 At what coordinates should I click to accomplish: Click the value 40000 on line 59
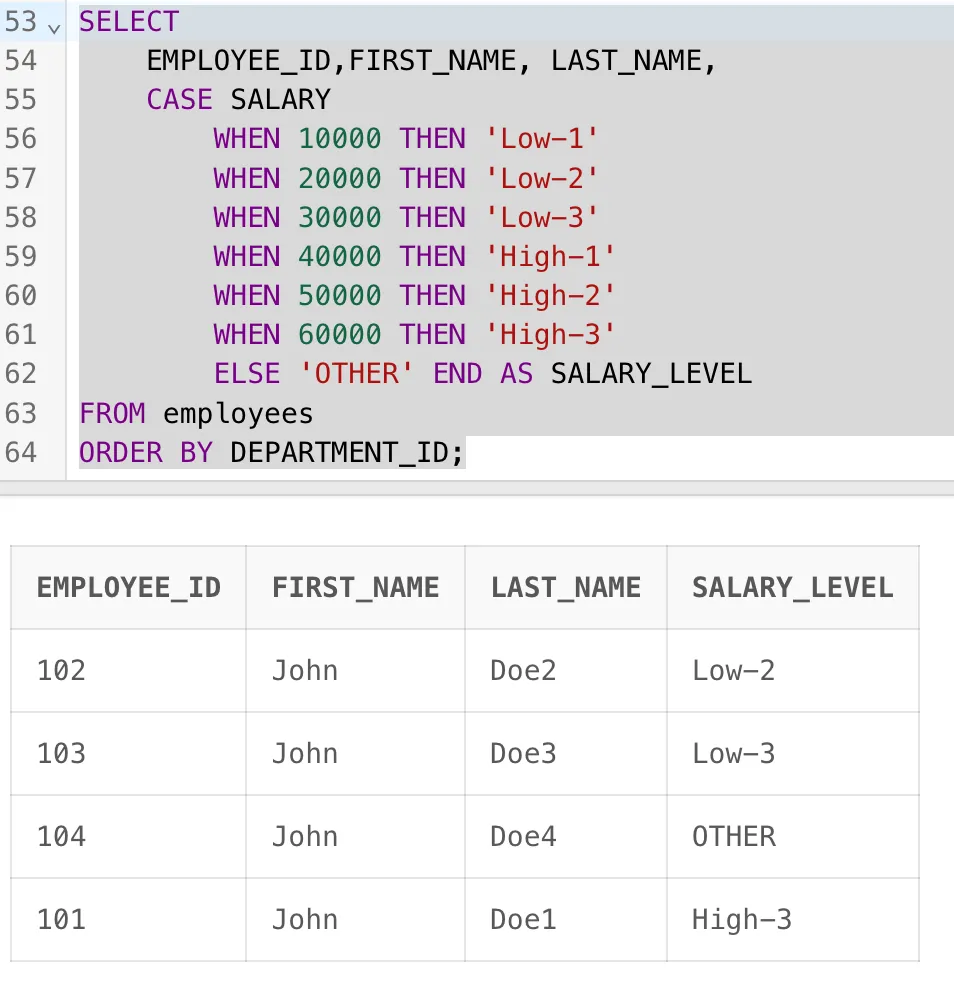tap(340, 257)
